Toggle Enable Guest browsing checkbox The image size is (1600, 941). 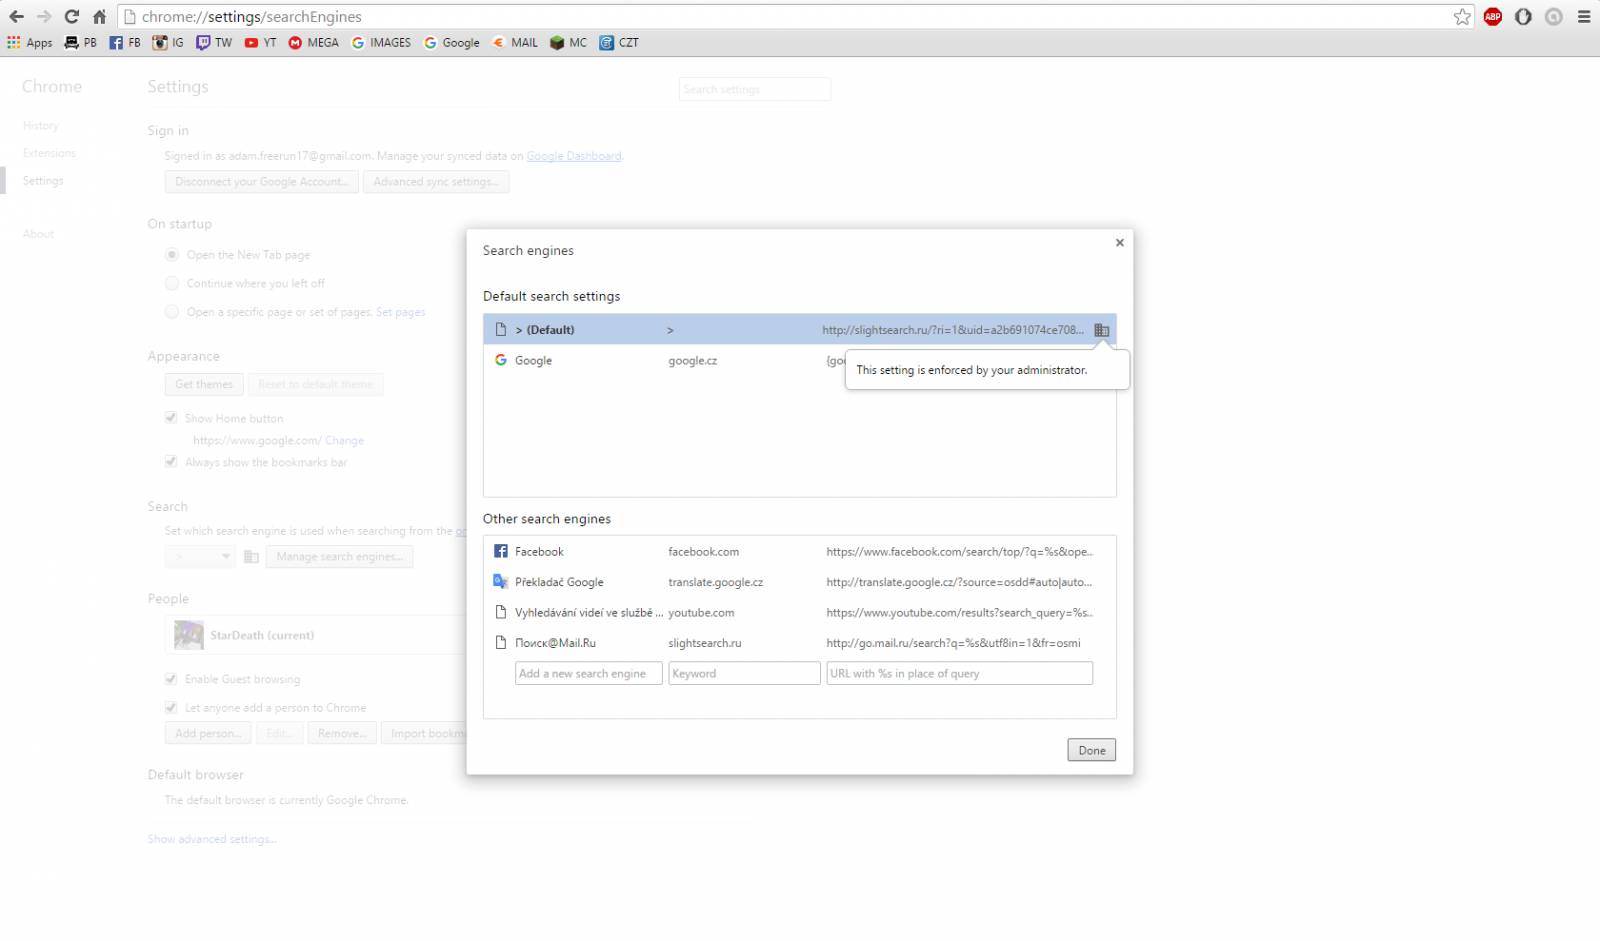(x=171, y=679)
